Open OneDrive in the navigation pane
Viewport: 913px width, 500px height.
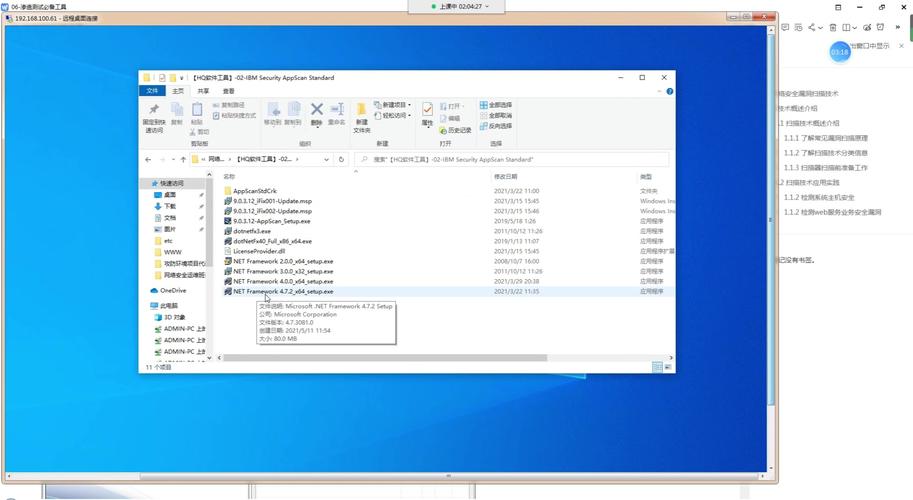(x=172, y=291)
